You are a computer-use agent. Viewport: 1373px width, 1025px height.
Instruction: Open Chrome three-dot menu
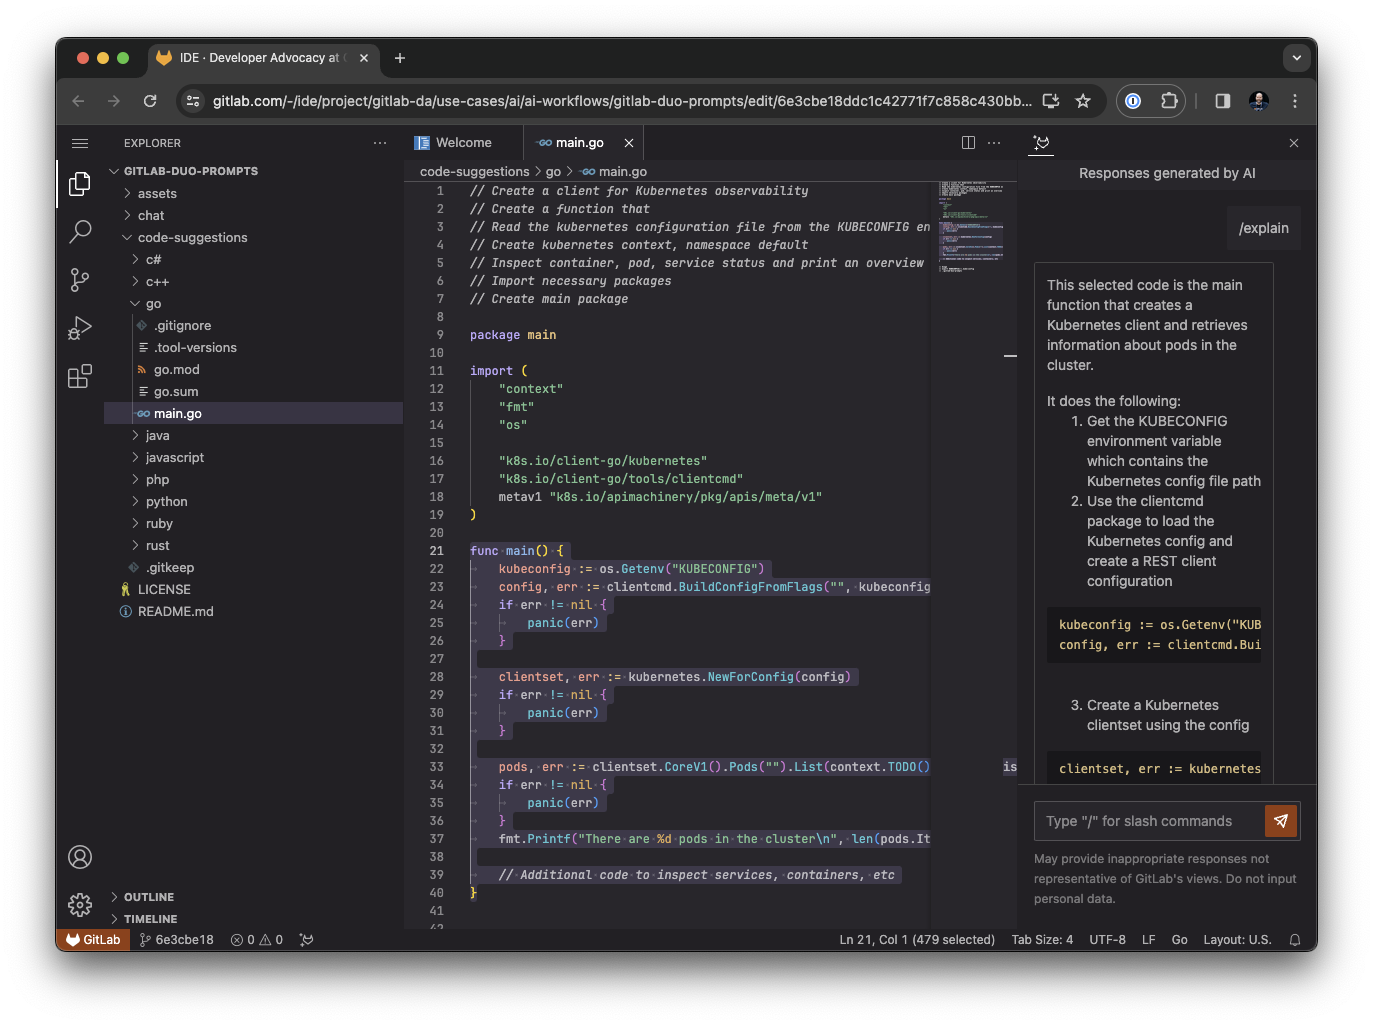pyautogui.click(x=1295, y=101)
